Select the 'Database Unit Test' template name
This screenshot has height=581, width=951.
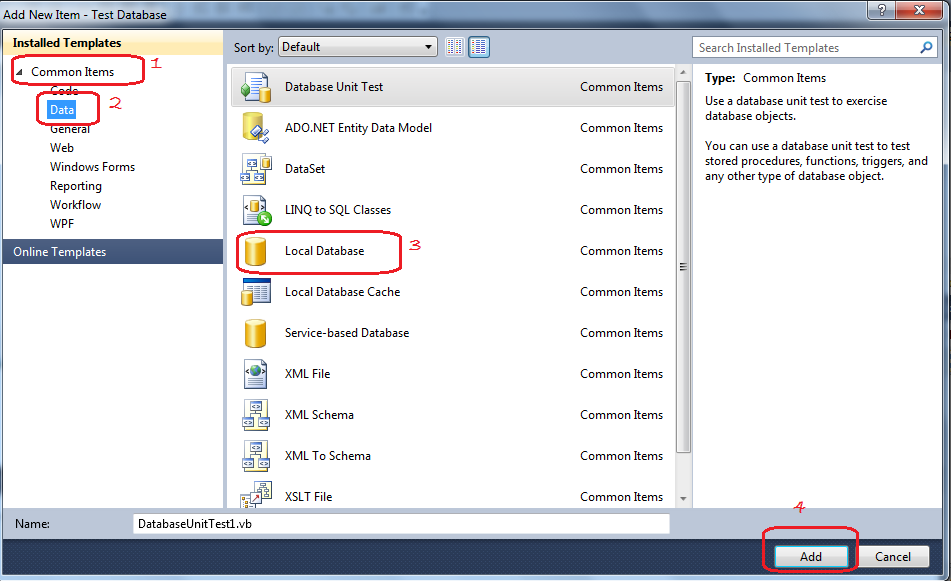pos(334,87)
